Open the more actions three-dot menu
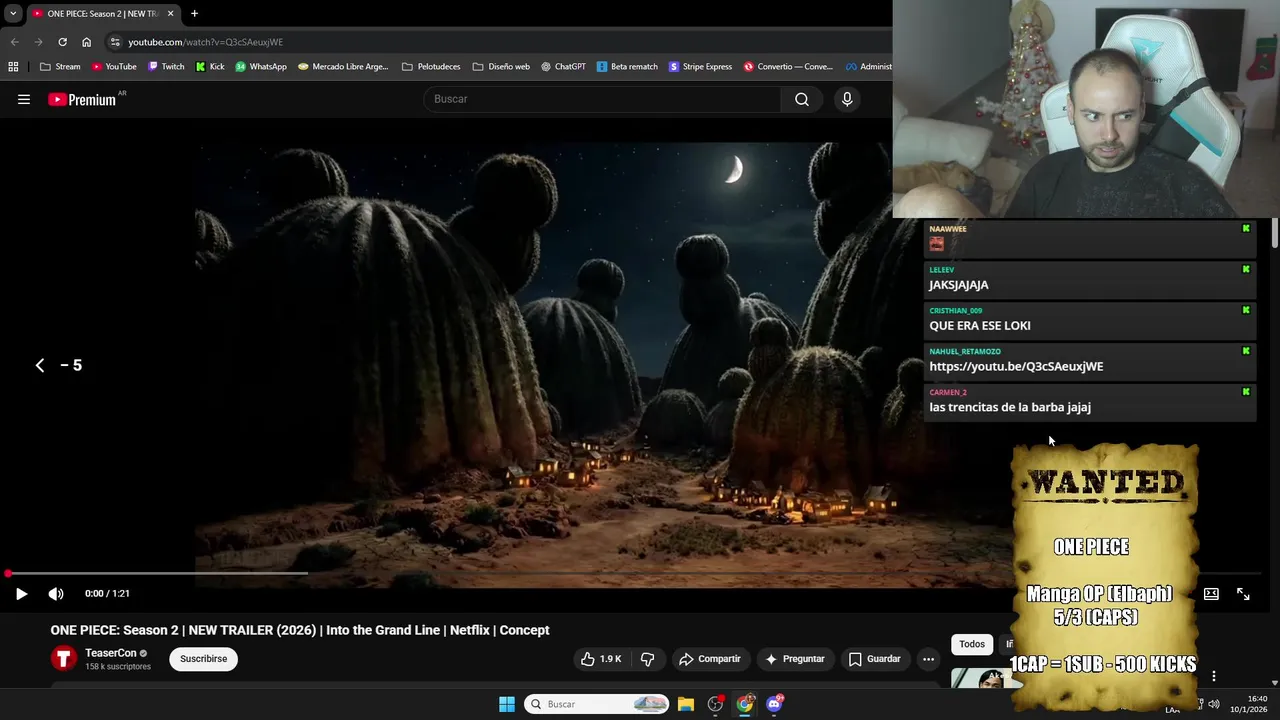Screen dimensions: 1280x720 pos(928,659)
